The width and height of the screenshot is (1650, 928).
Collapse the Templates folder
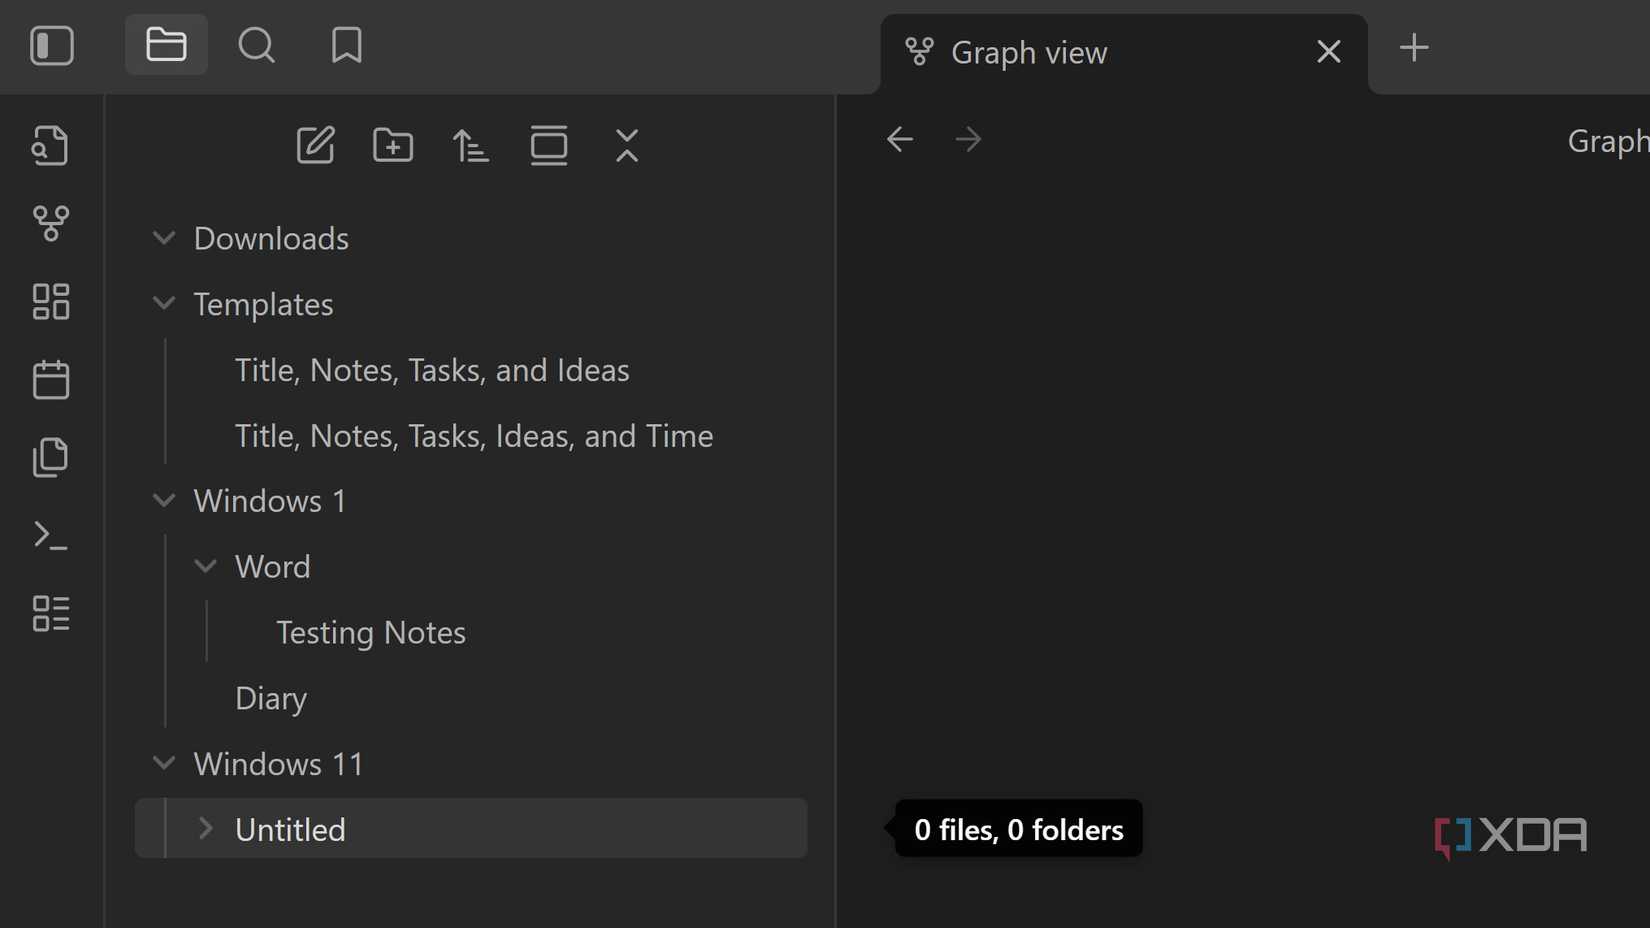[164, 304]
